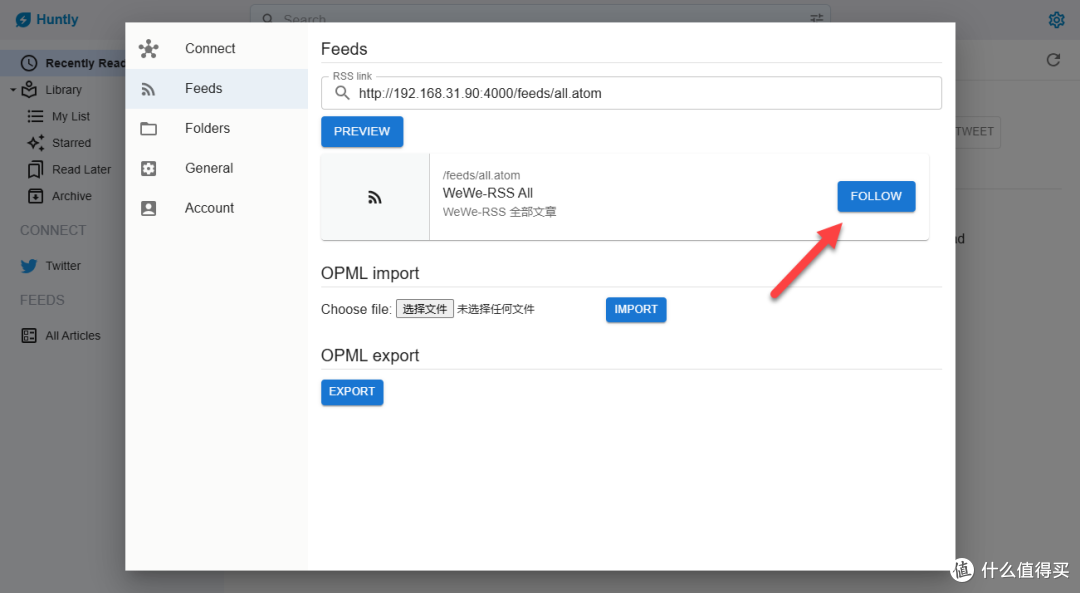Click the Twitter bird icon

29,266
